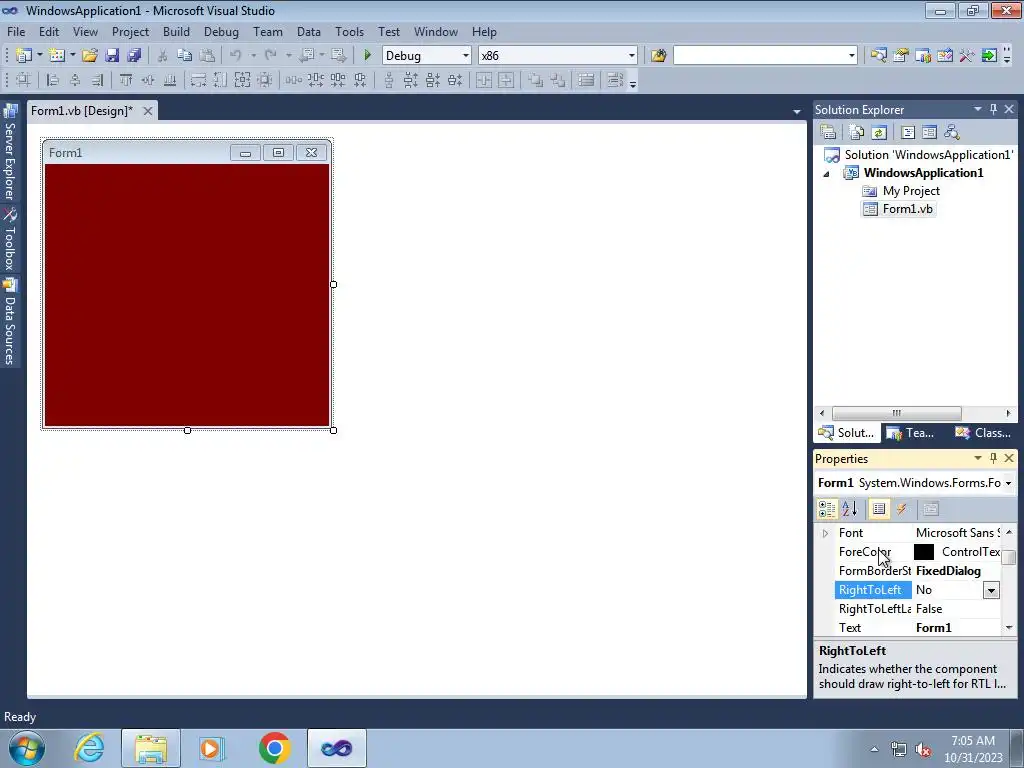Open the Tools menu

[x=349, y=32]
